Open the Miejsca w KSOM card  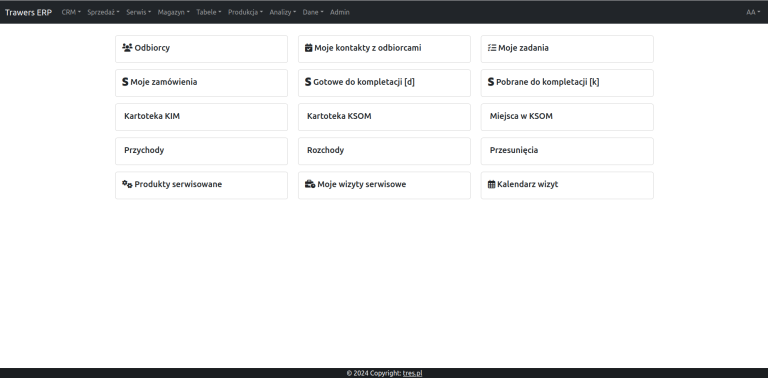coord(567,117)
